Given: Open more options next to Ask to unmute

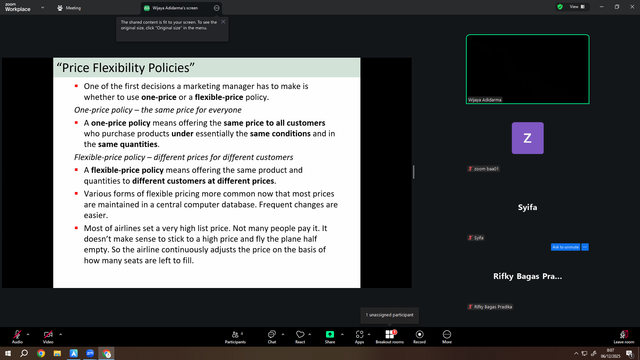Looking at the screenshot, I should tap(585, 247).
